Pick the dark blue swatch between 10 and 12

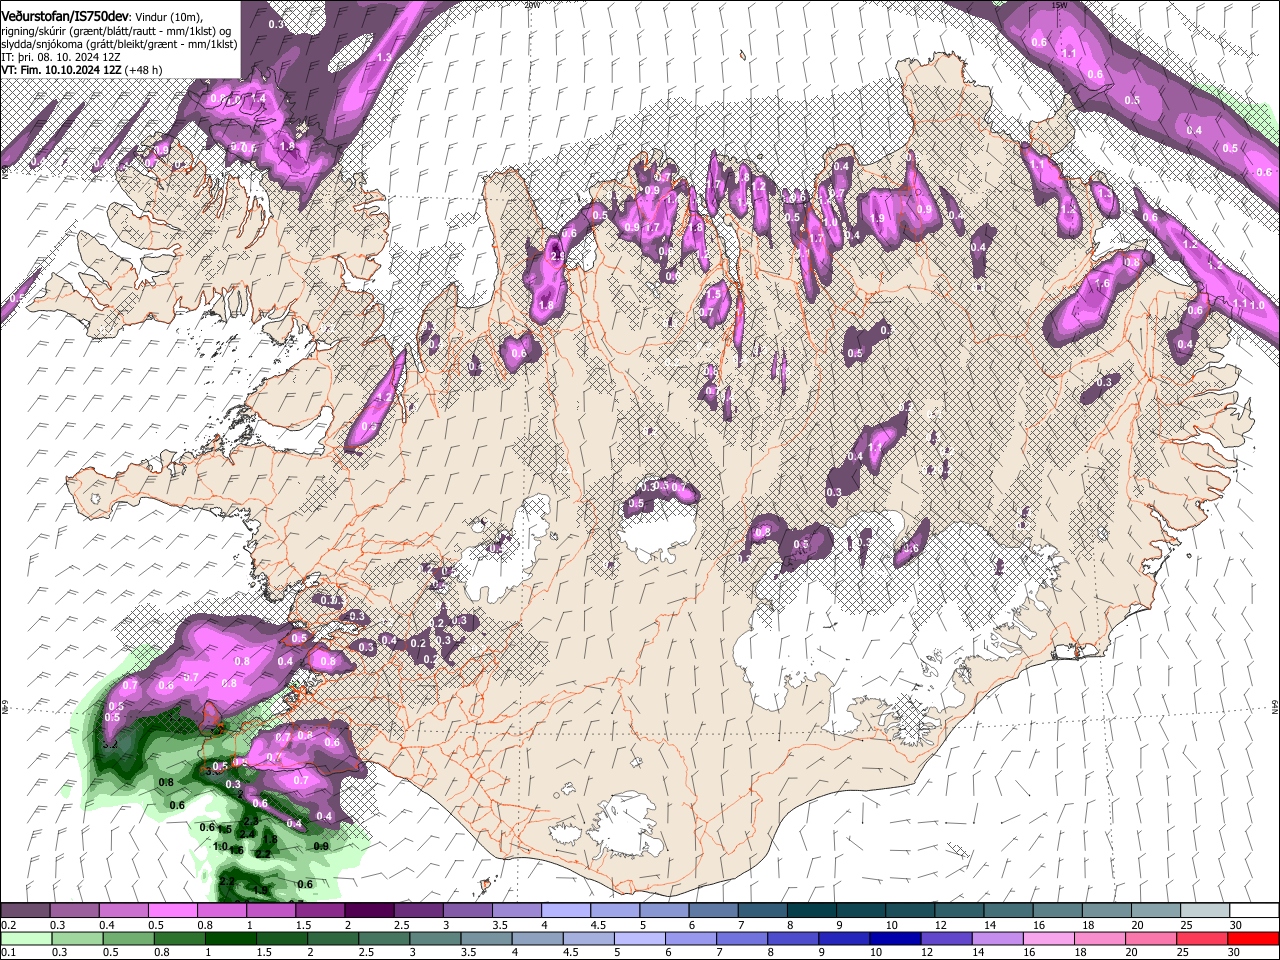896,939
